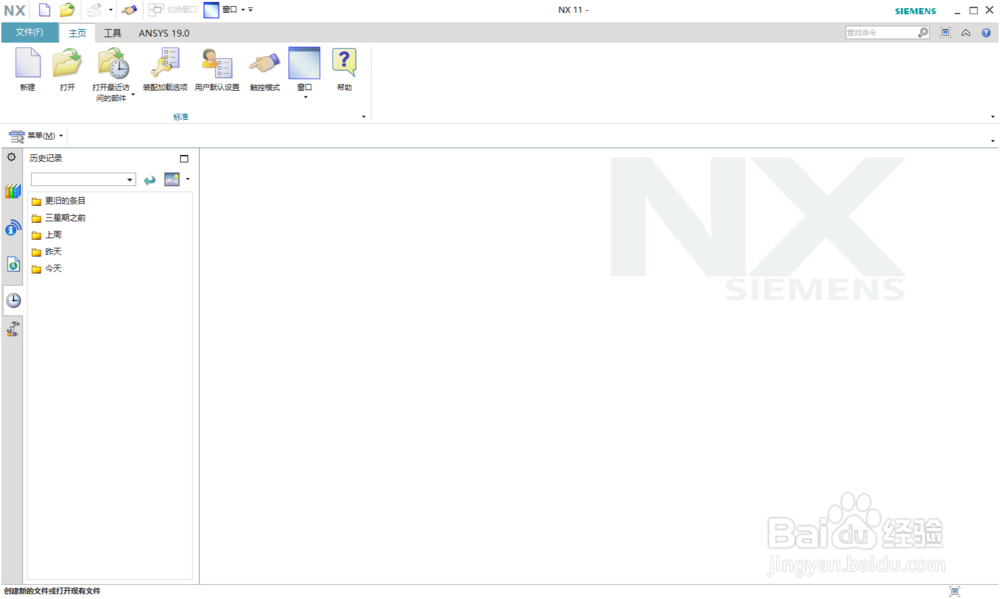The height and width of the screenshot is (599, 1000).
Task: Click the NX logo in title bar
Action: pyautogui.click(x=14, y=10)
